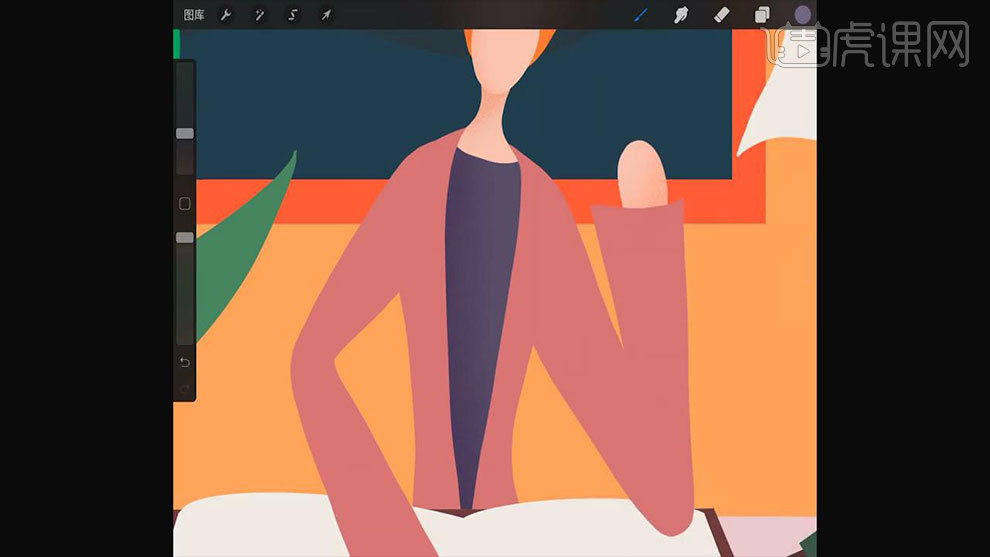
Task: Click the brush size slider handle
Action: click(184, 133)
